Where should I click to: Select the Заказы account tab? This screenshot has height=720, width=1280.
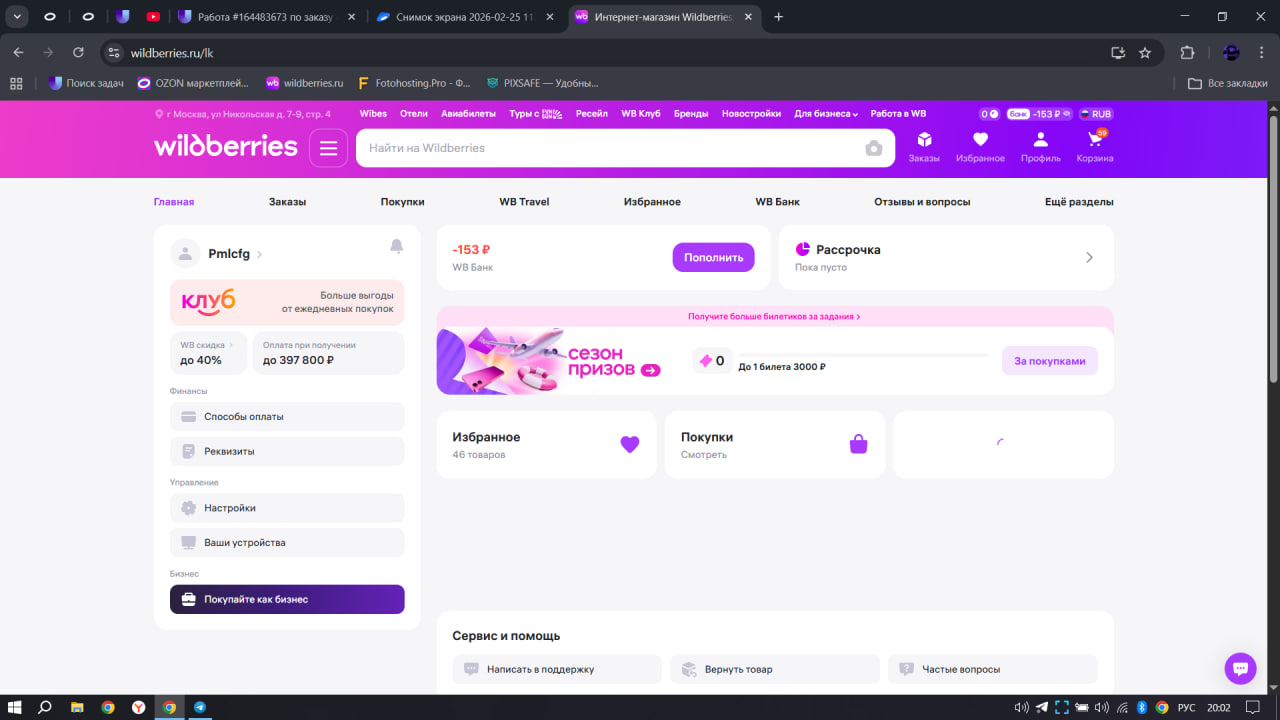click(x=287, y=202)
